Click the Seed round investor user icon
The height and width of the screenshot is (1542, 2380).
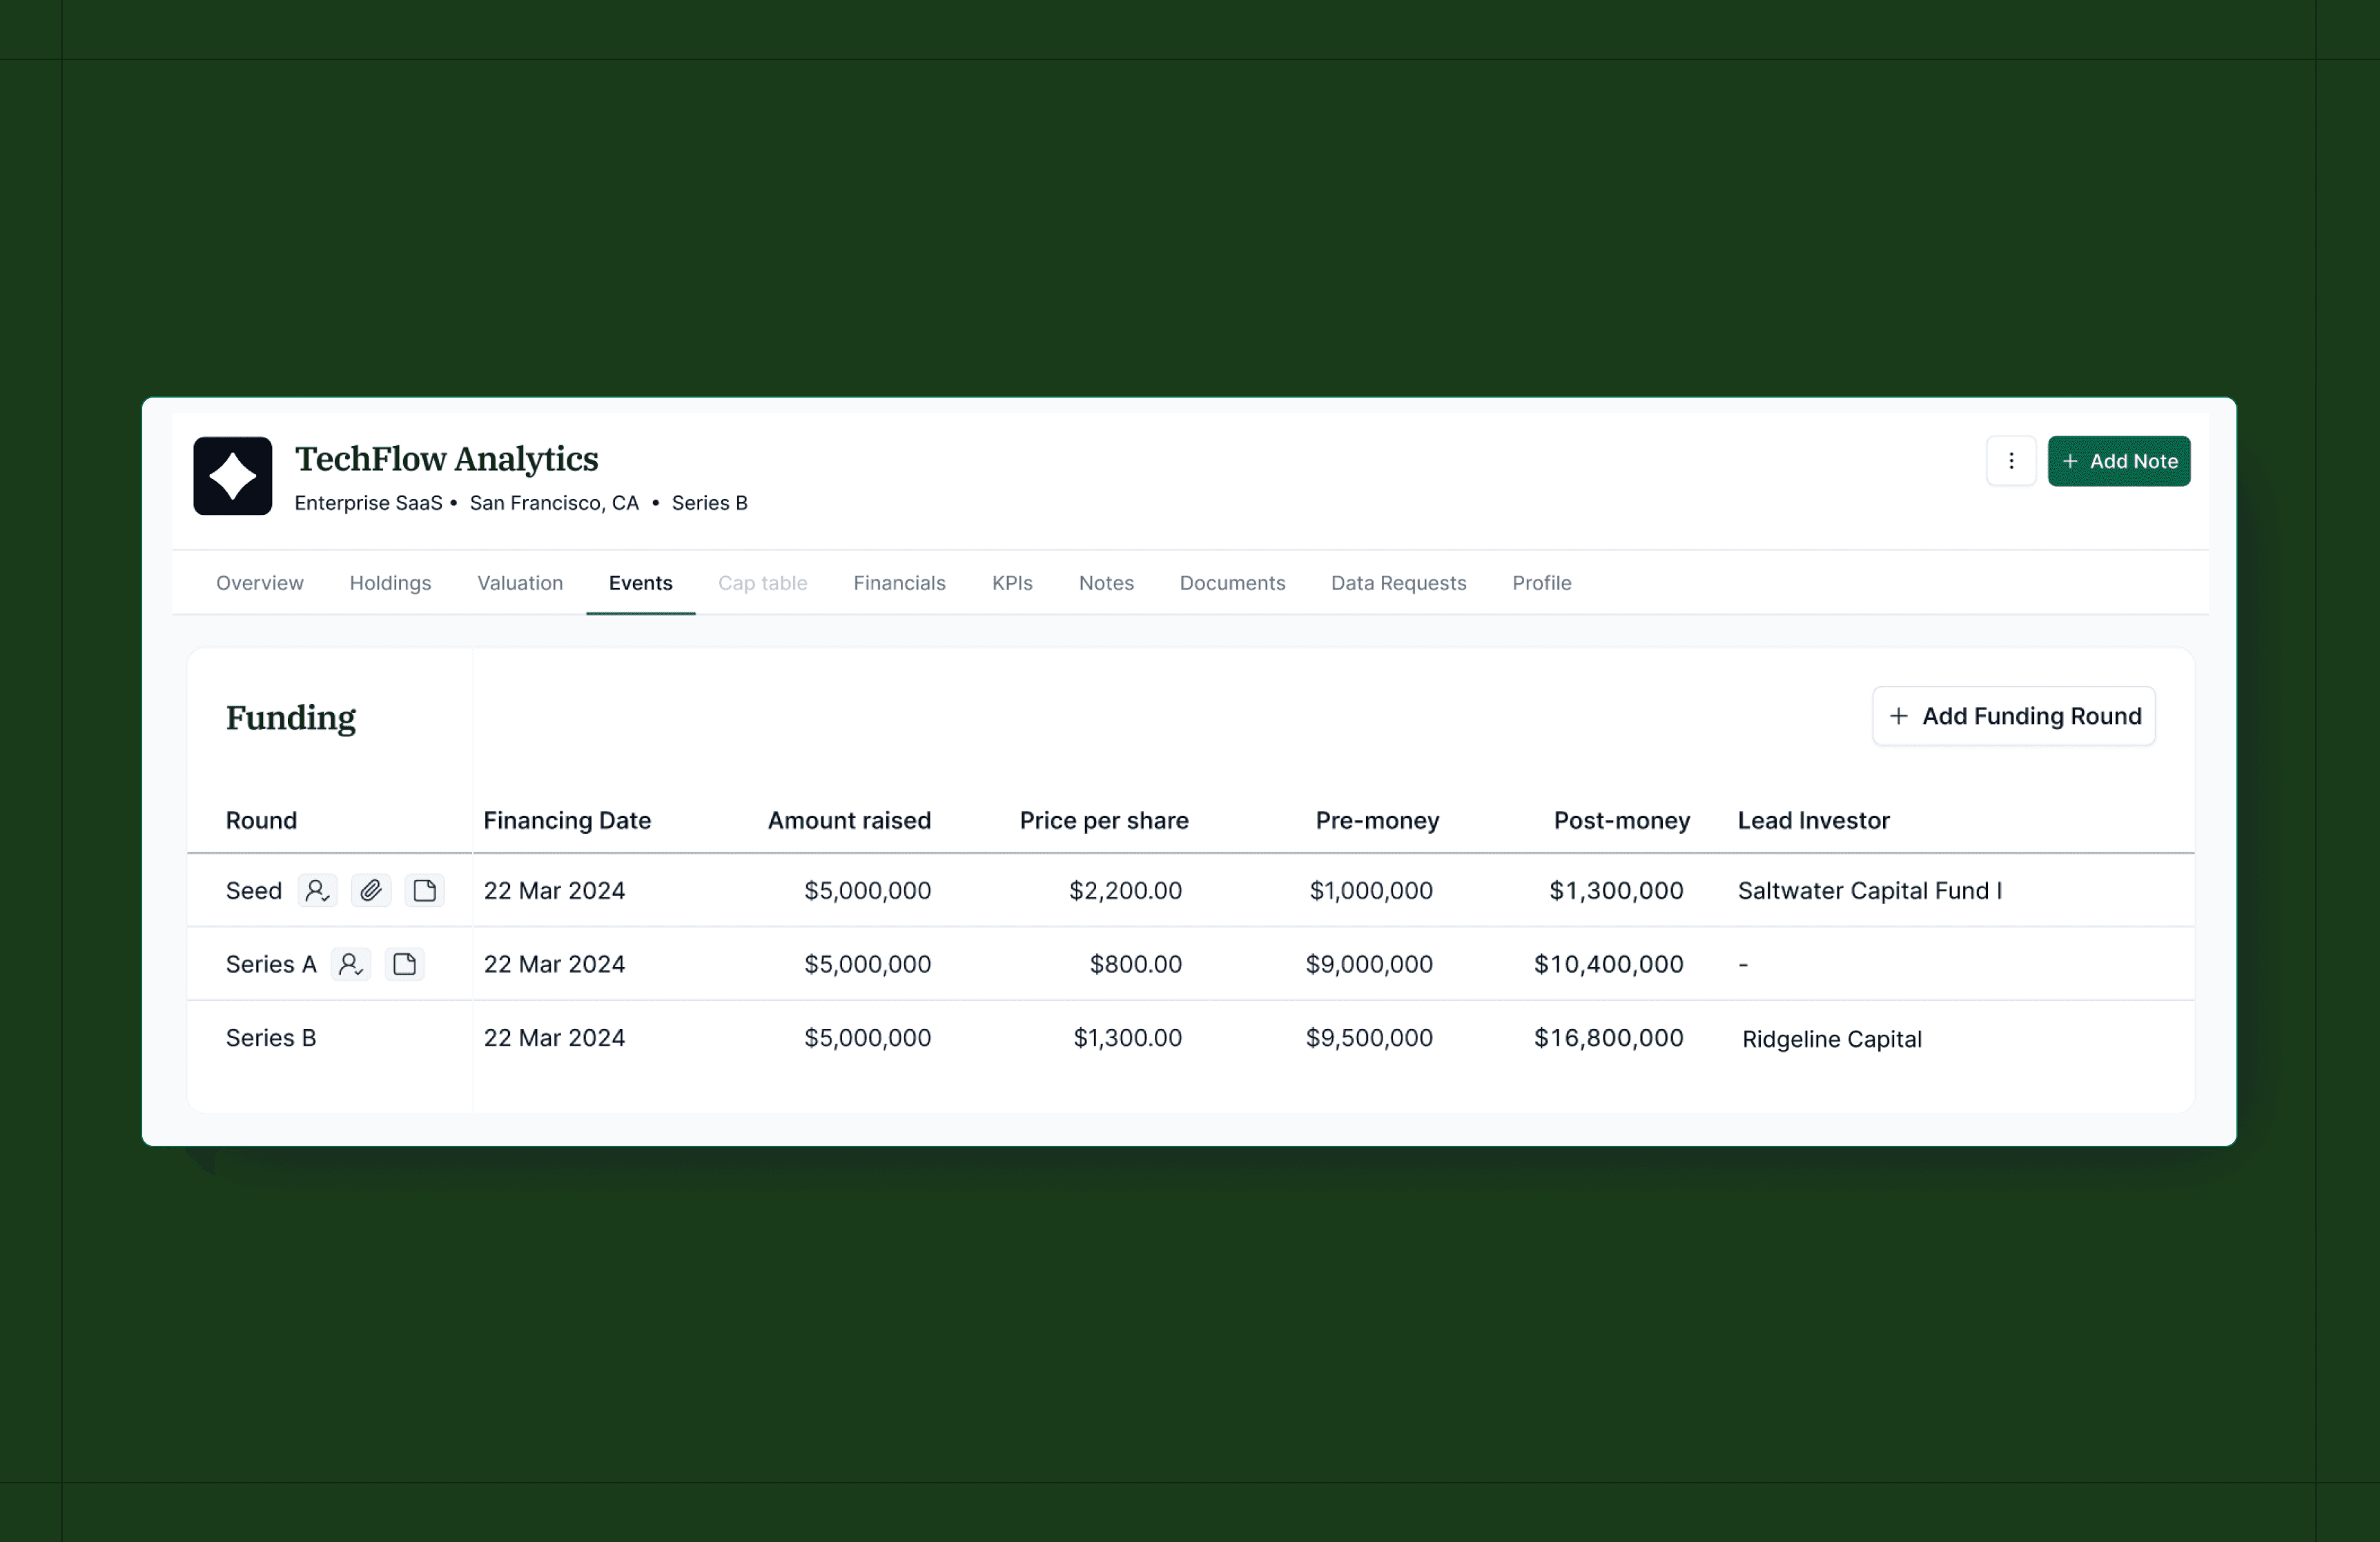[x=317, y=890]
